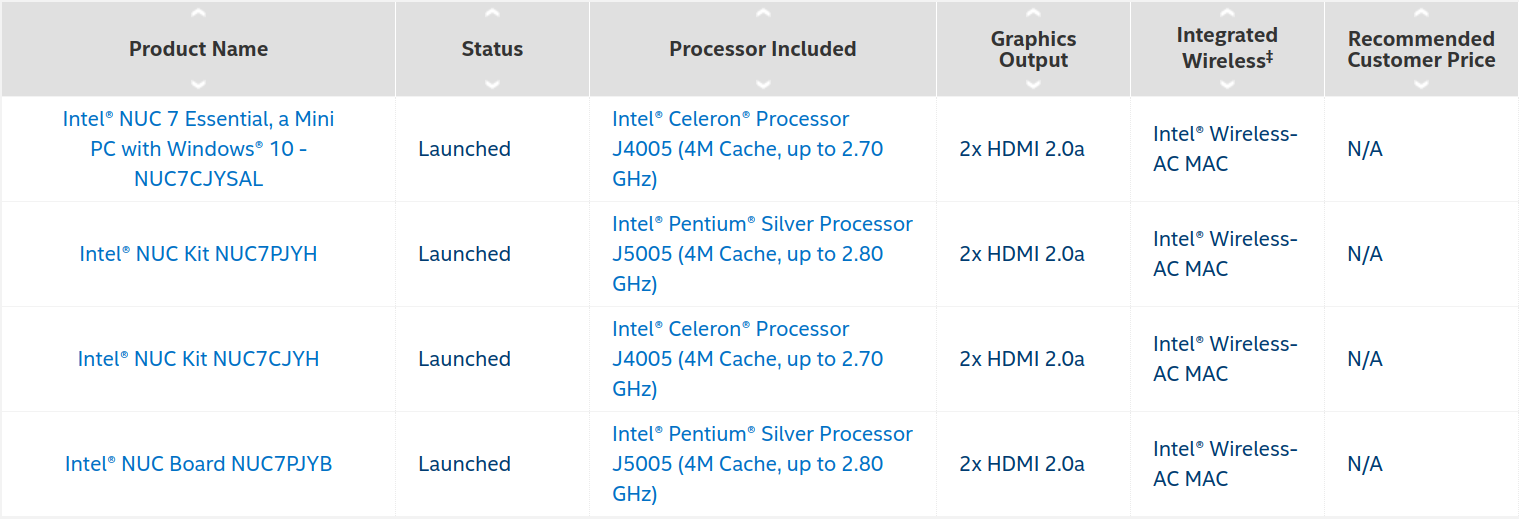Sort Product Name column ascending arrow

[x=198, y=14]
